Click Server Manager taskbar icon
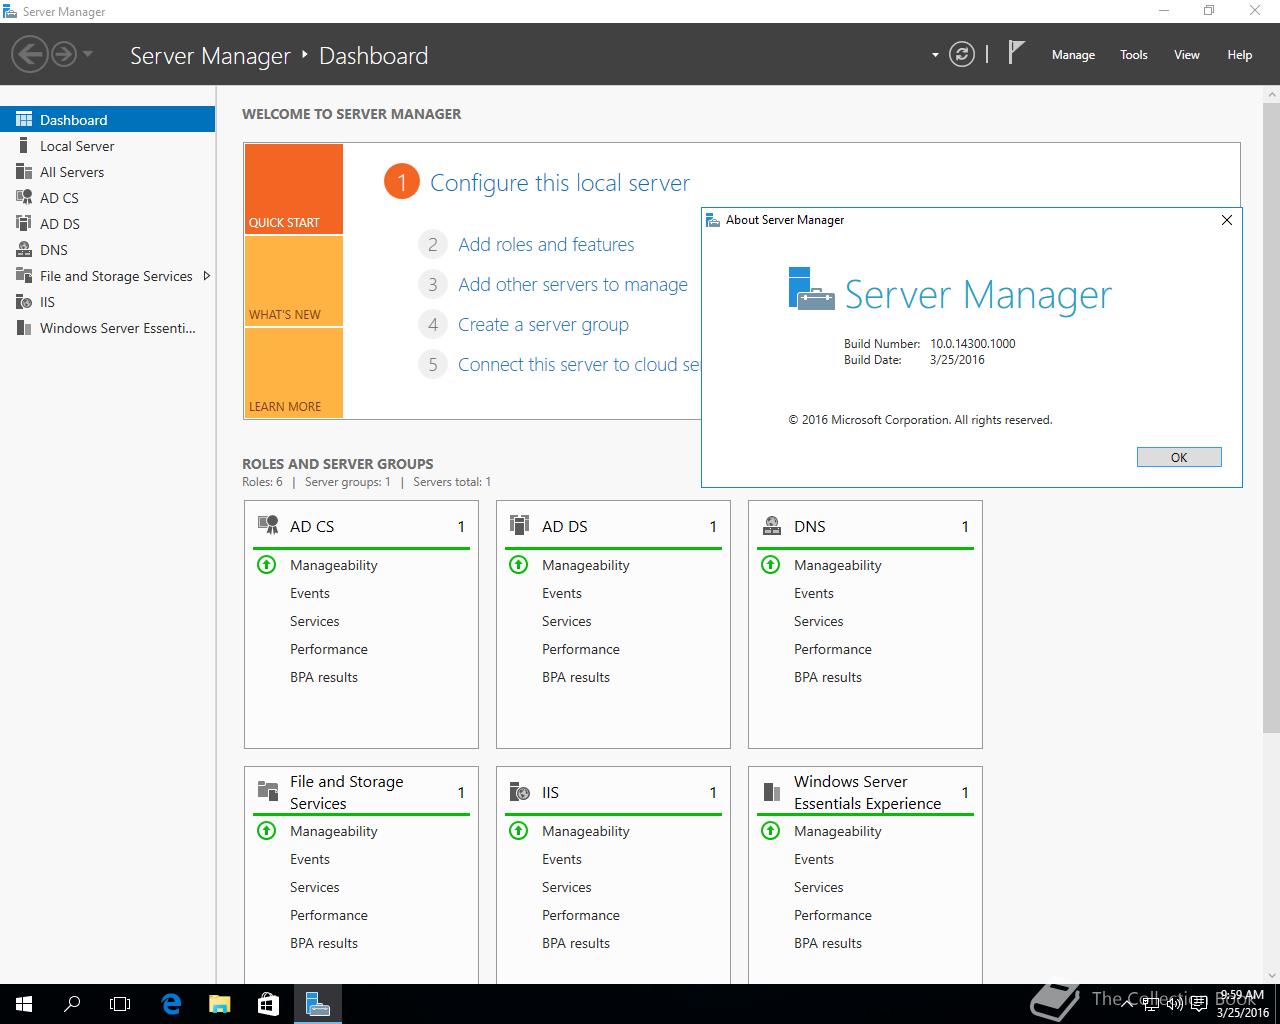 [x=318, y=1004]
